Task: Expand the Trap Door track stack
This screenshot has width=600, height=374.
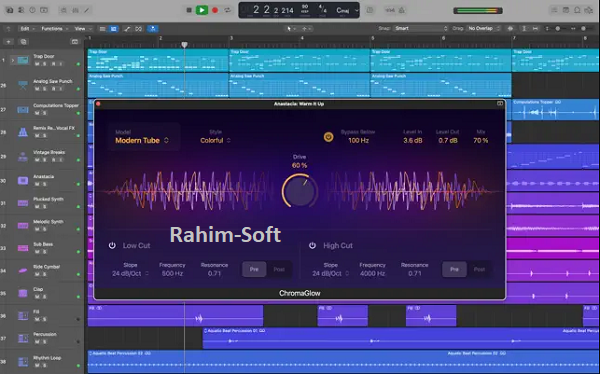Action: tap(13, 60)
